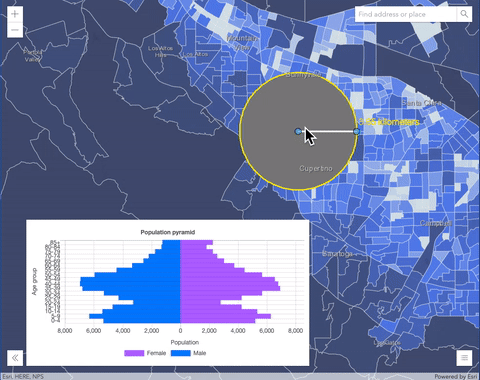The width and height of the screenshot is (480, 380).
Task: Click the Cupertino map label
Action: [316, 168]
